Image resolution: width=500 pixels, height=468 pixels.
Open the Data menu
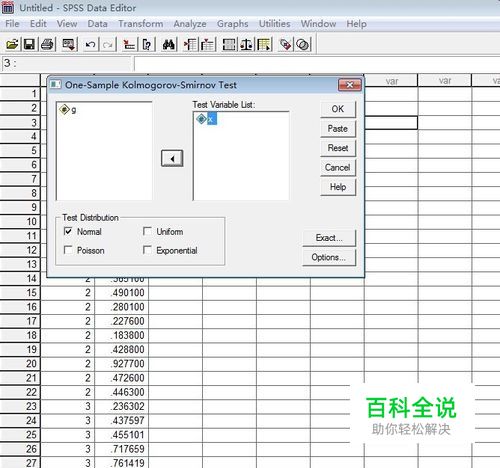coord(97,24)
